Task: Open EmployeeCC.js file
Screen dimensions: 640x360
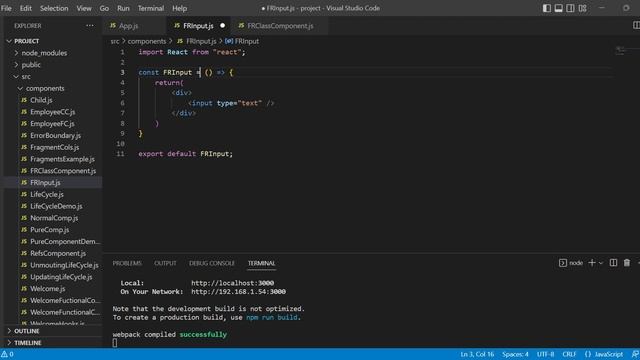Action: (x=53, y=112)
